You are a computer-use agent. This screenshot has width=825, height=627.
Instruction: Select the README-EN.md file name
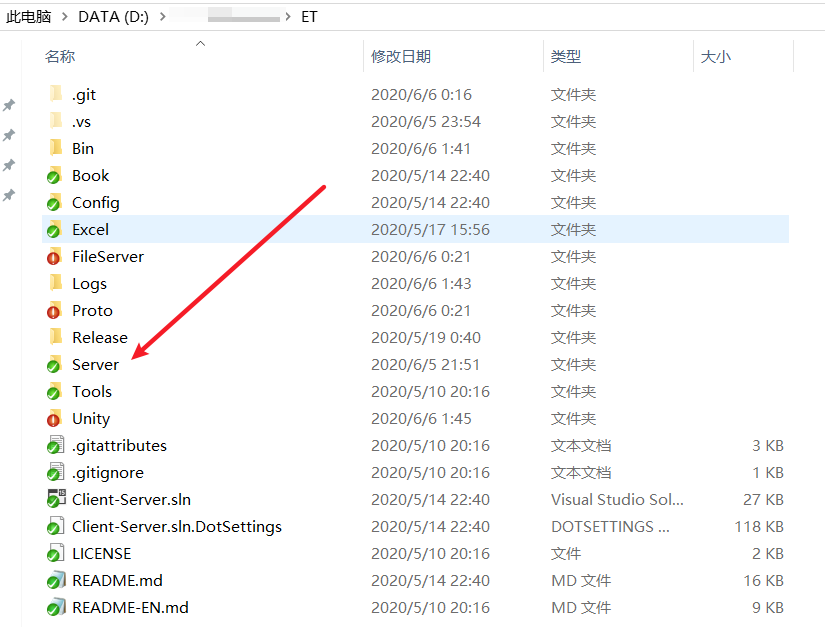[130, 608]
